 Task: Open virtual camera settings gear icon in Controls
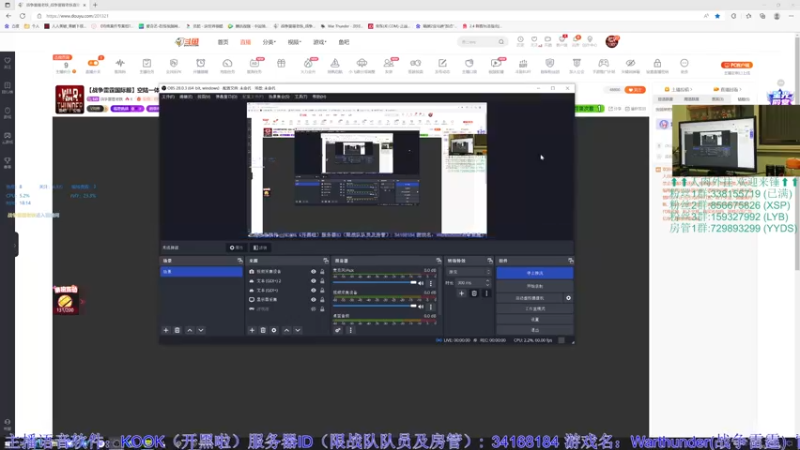568,298
